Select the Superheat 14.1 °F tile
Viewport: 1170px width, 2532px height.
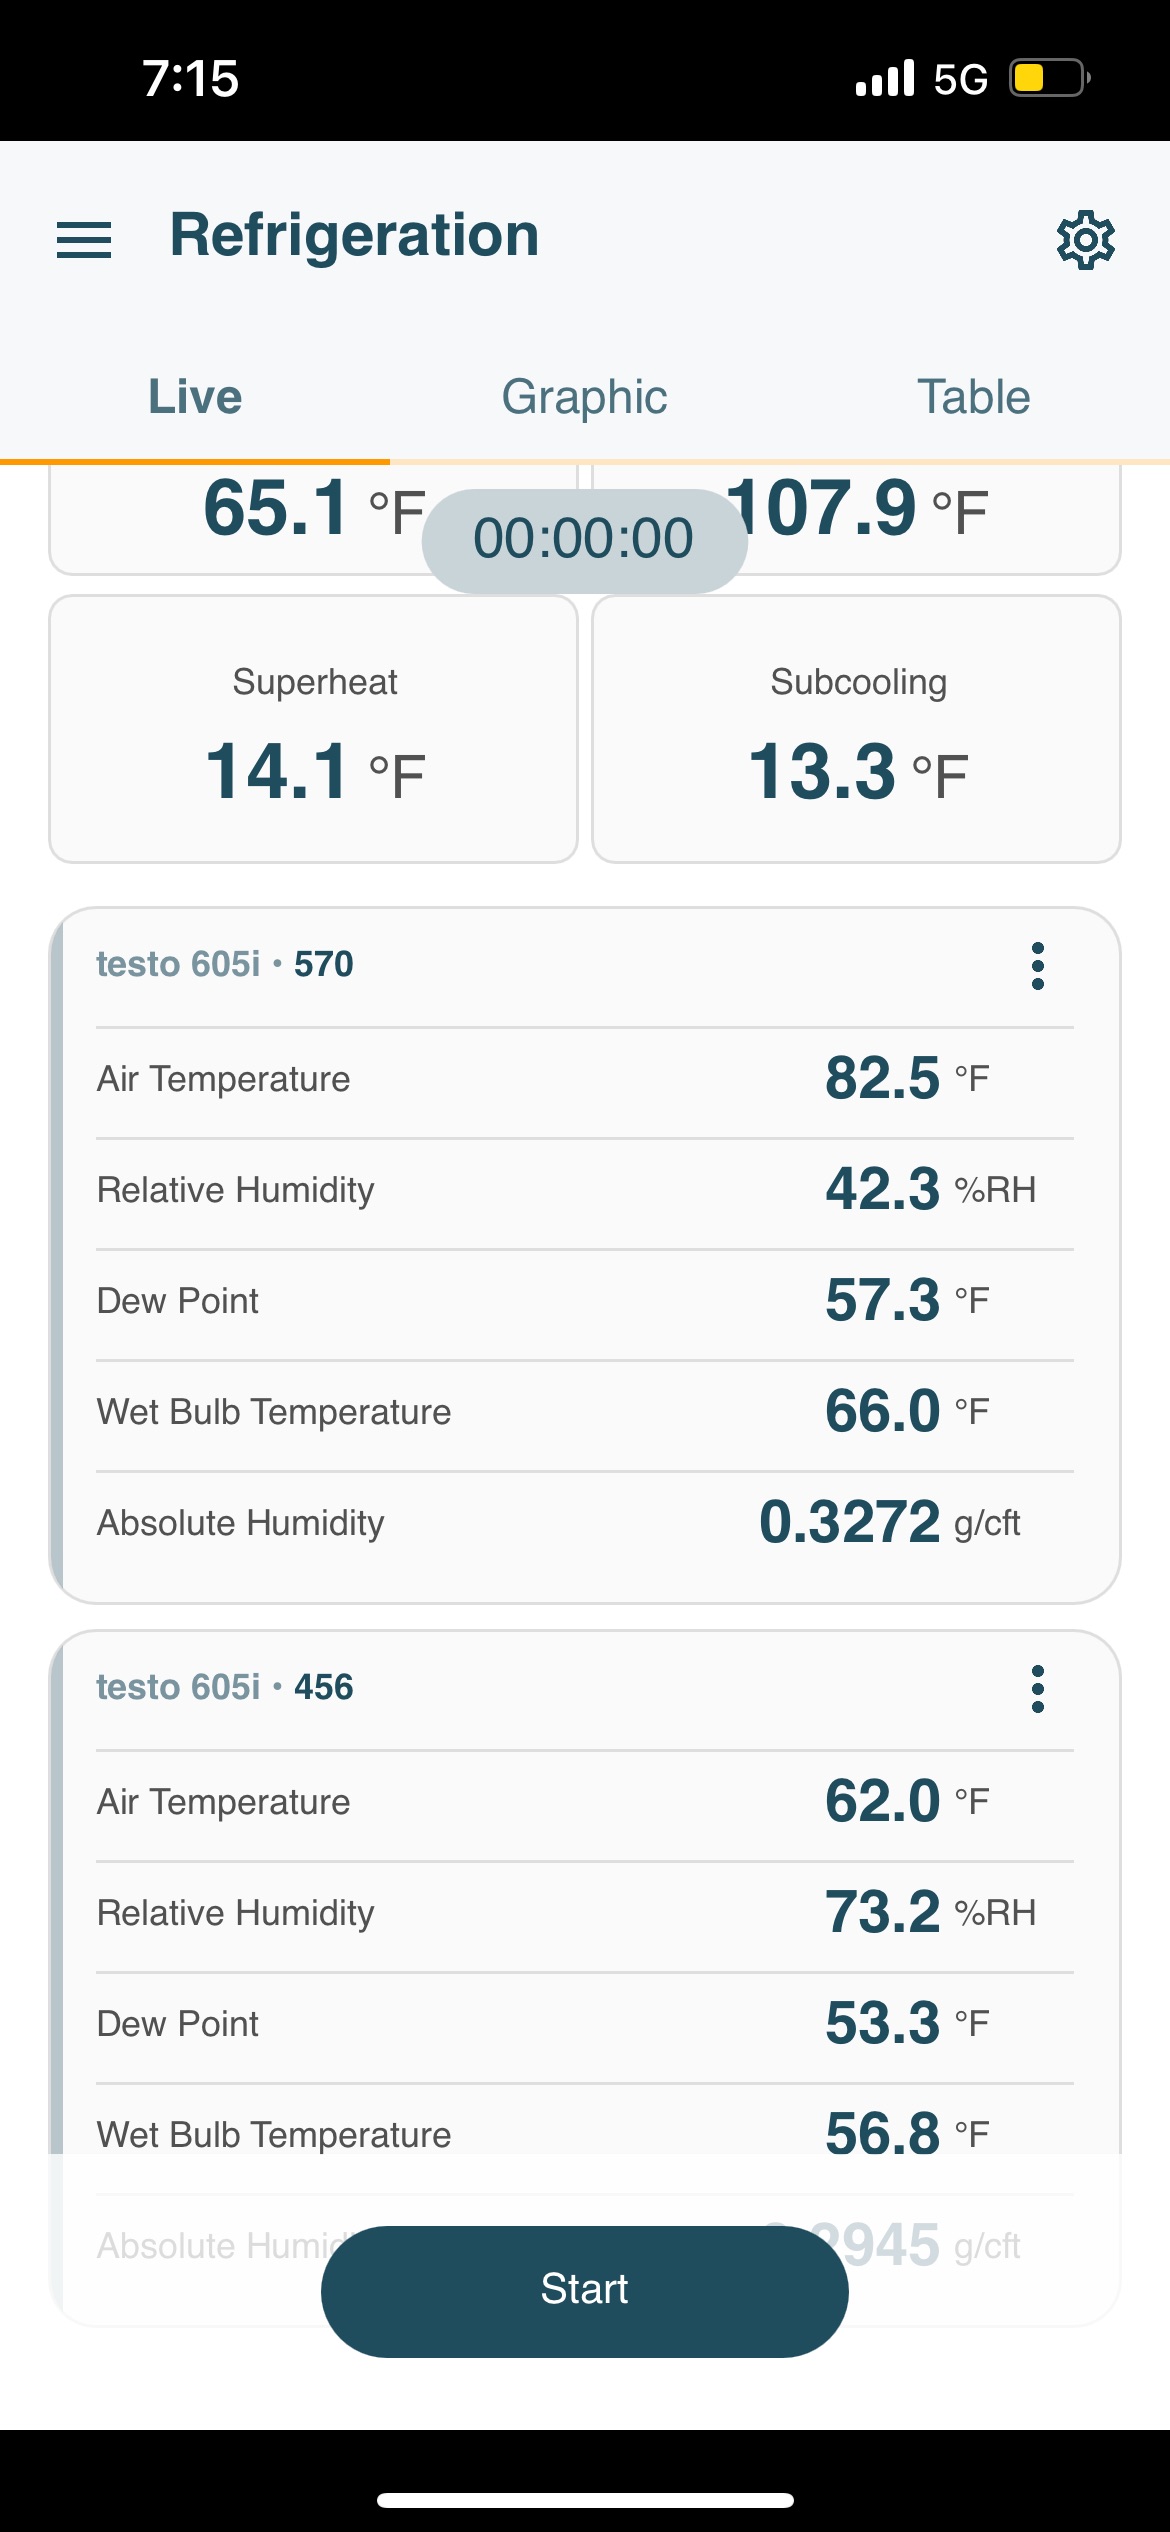[x=314, y=729]
